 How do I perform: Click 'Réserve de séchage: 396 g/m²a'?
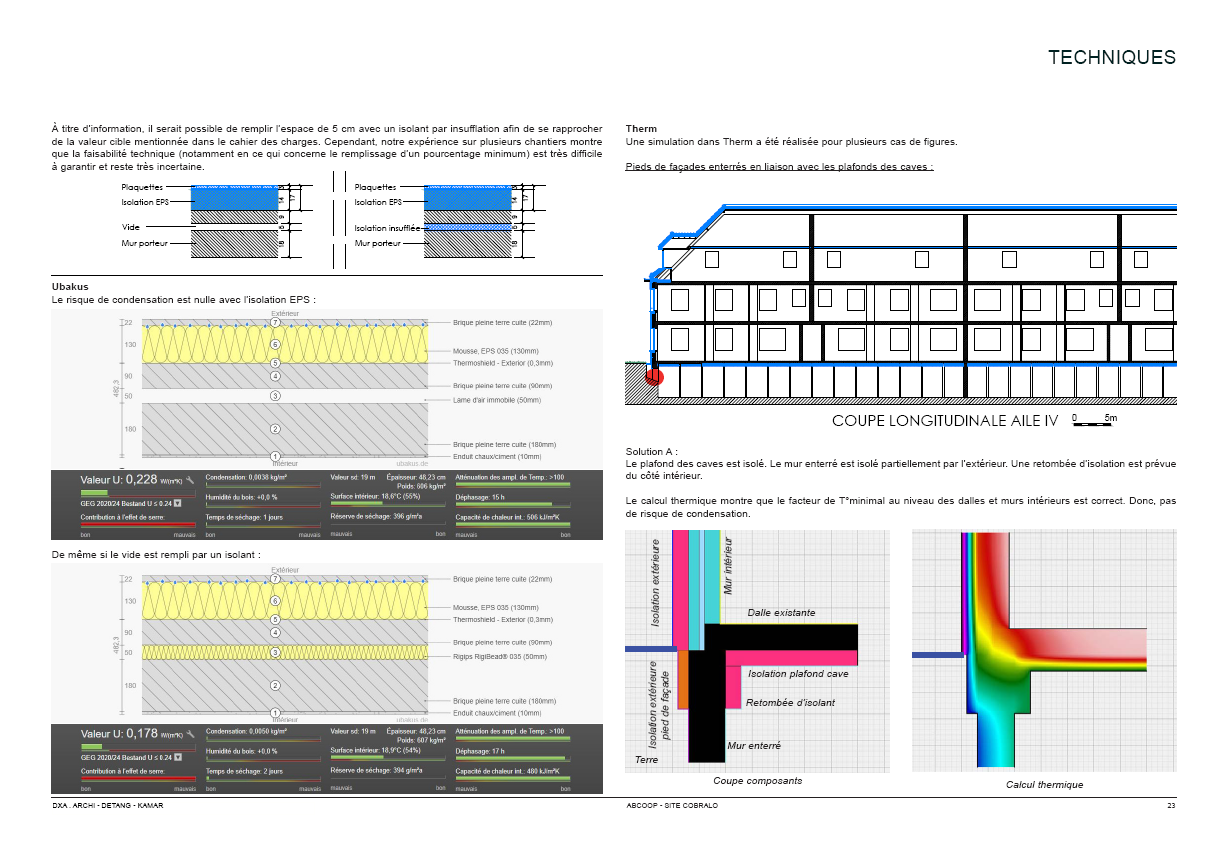click(376, 516)
